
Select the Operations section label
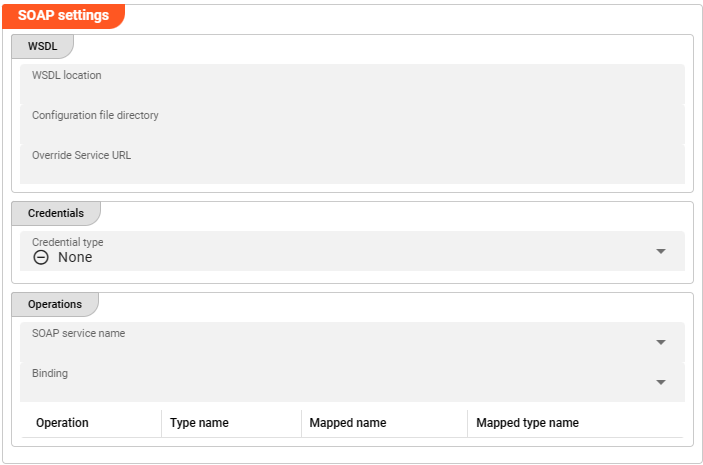pyautogui.click(x=54, y=304)
